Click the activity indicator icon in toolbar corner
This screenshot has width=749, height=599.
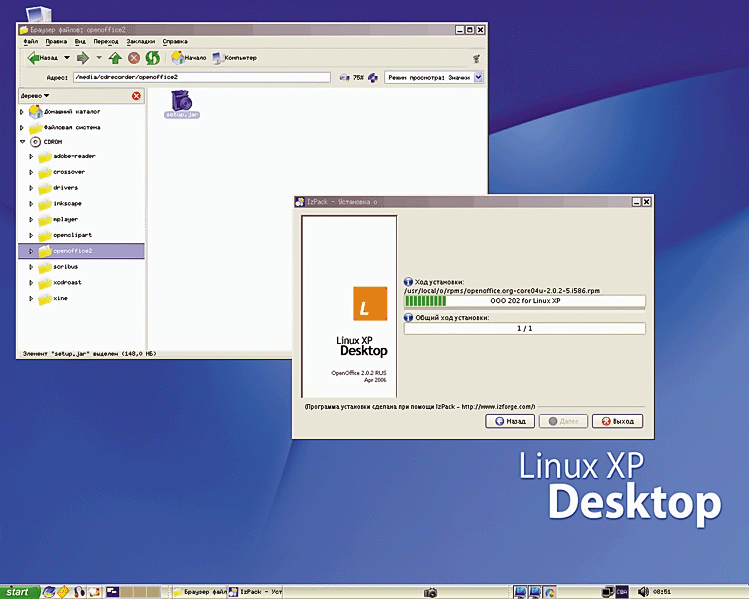tap(476, 59)
